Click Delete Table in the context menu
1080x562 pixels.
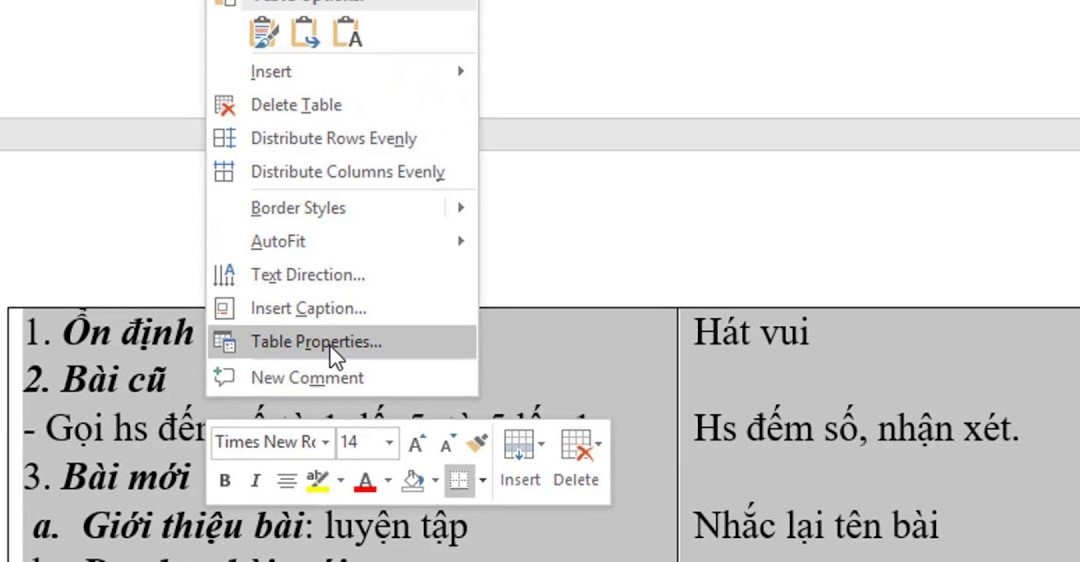(296, 105)
